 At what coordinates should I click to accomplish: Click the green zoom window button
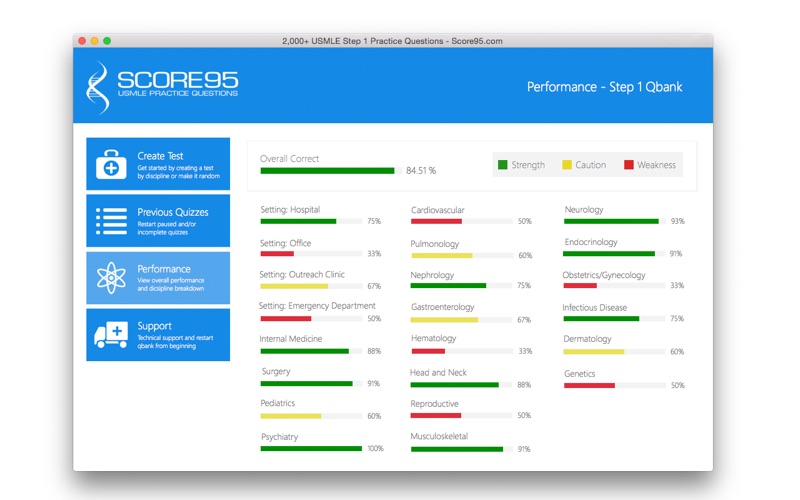(107, 41)
